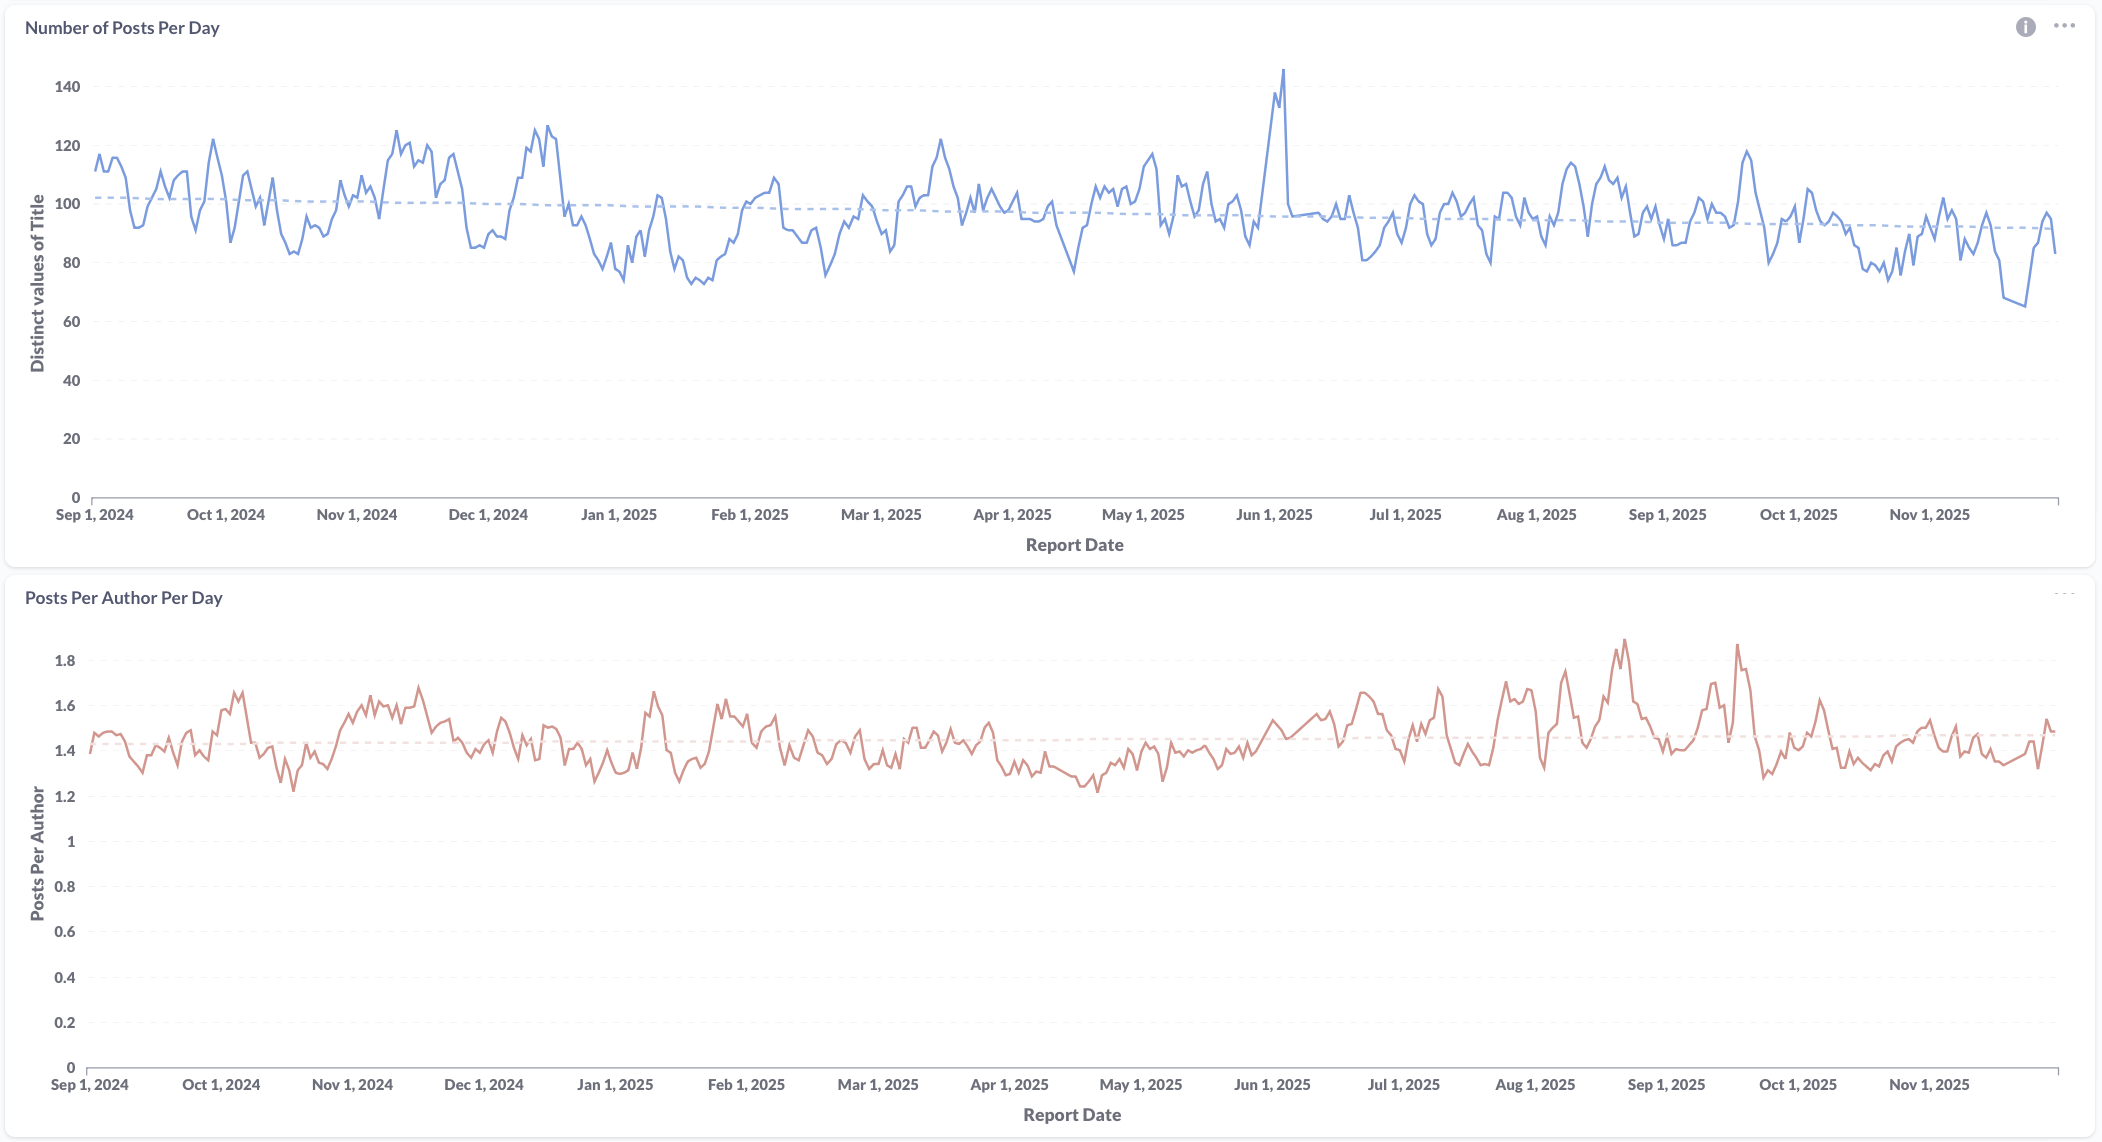
Task: Click the Sep 1, 2025 tick on bottom chart
Action: (1666, 1085)
